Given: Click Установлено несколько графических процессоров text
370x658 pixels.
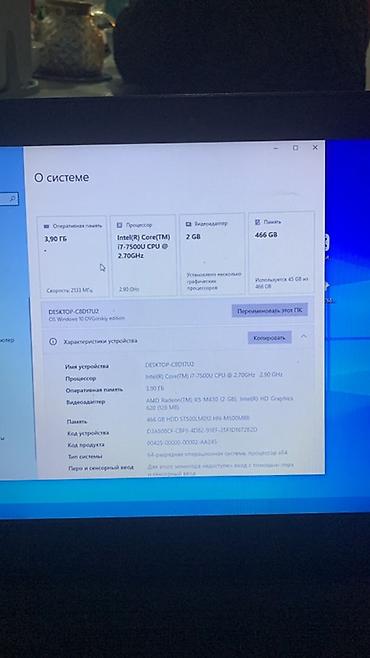Looking at the screenshot, I should point(214,281).
